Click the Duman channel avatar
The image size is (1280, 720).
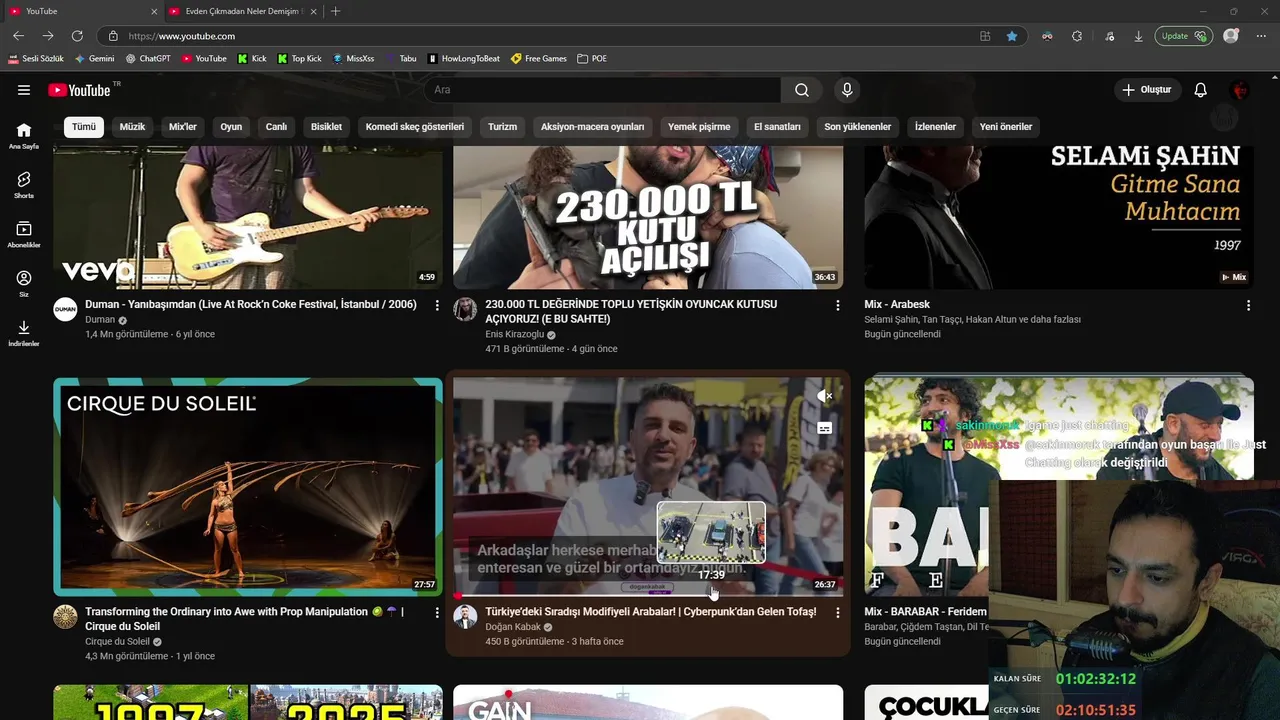[65, 309]
